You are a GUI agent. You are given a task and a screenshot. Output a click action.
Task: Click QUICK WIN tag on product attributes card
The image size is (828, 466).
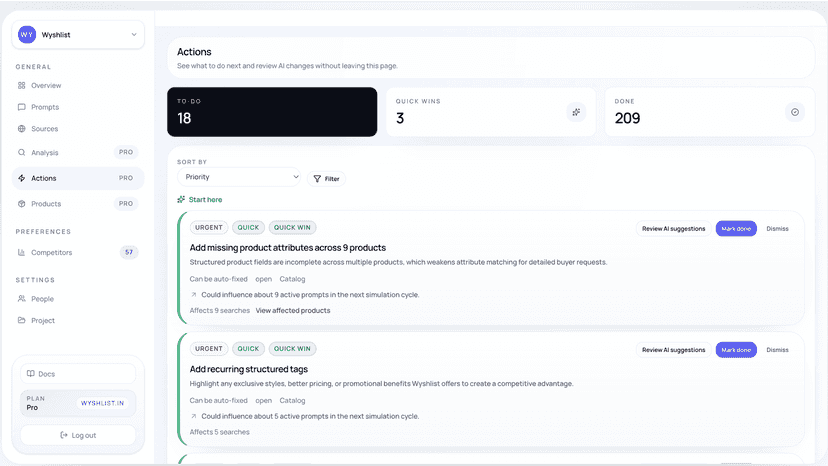(x=292, y=227)
